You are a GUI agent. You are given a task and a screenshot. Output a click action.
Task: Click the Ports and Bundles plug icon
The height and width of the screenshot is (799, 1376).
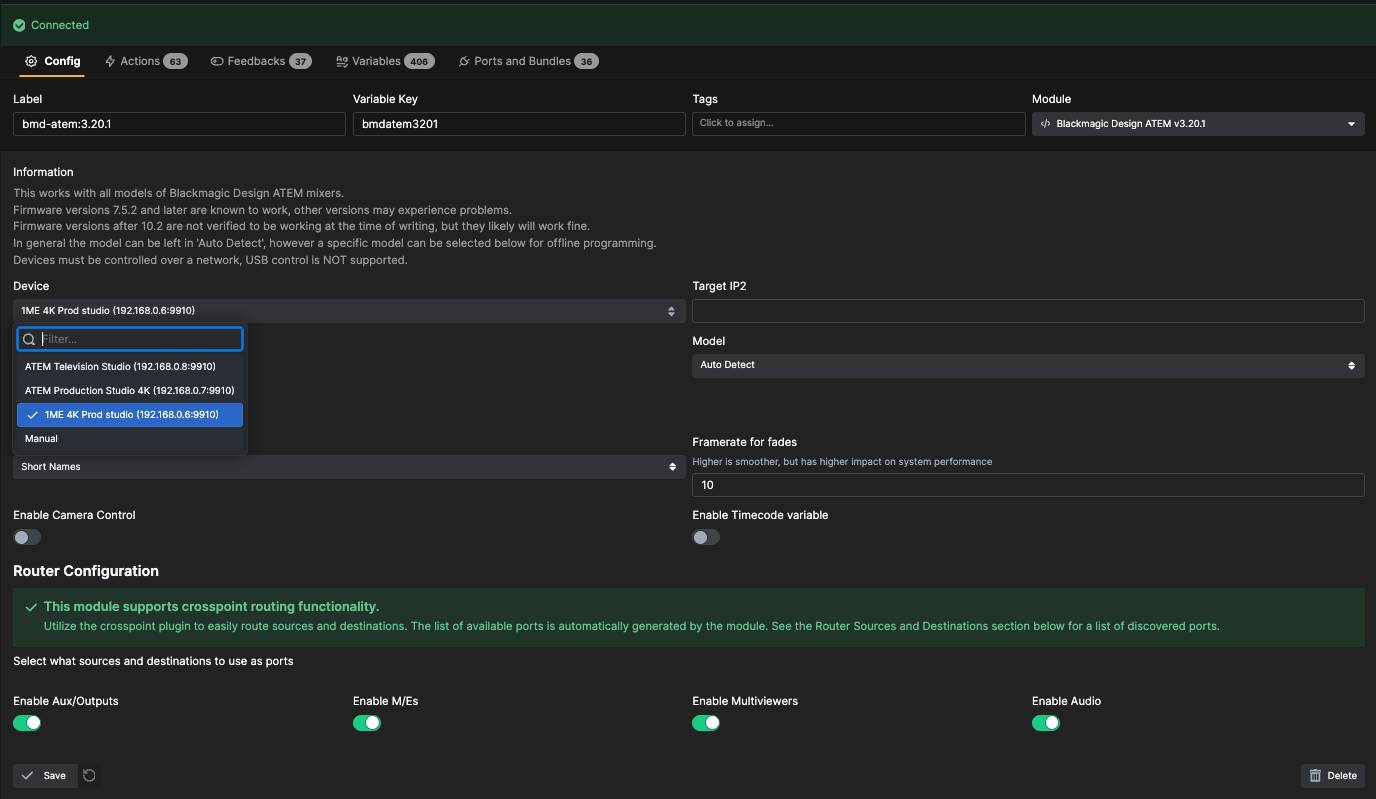(x=464, y=61)
